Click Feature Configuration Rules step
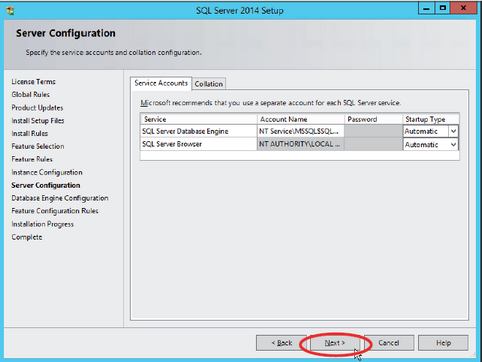The image size is (482, 362). pos(55,211)
